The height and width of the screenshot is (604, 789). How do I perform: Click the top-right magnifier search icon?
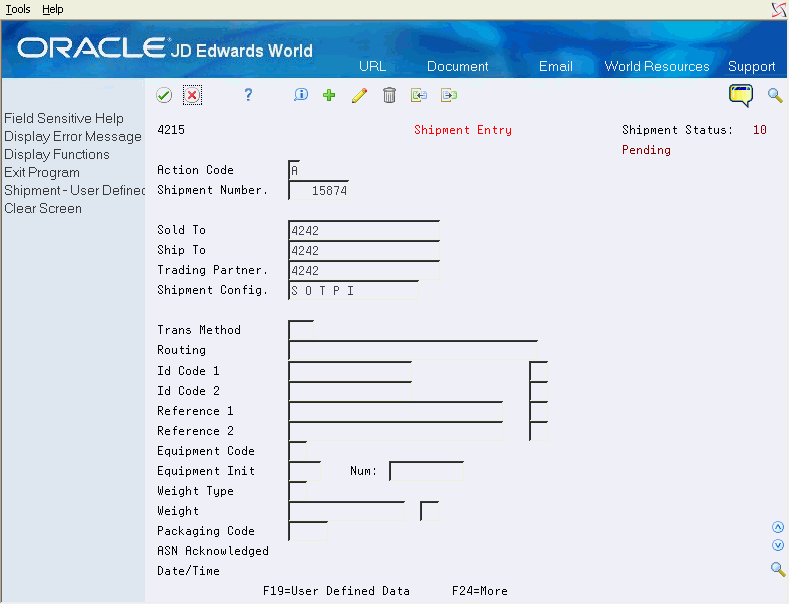[x=775, y=95]
